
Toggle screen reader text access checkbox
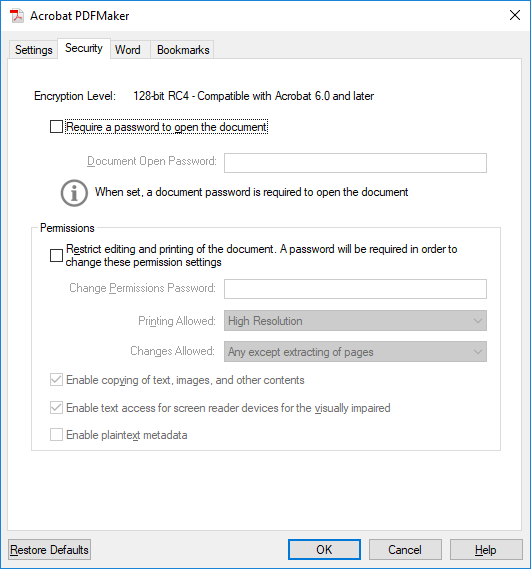(x=56, y=408)
